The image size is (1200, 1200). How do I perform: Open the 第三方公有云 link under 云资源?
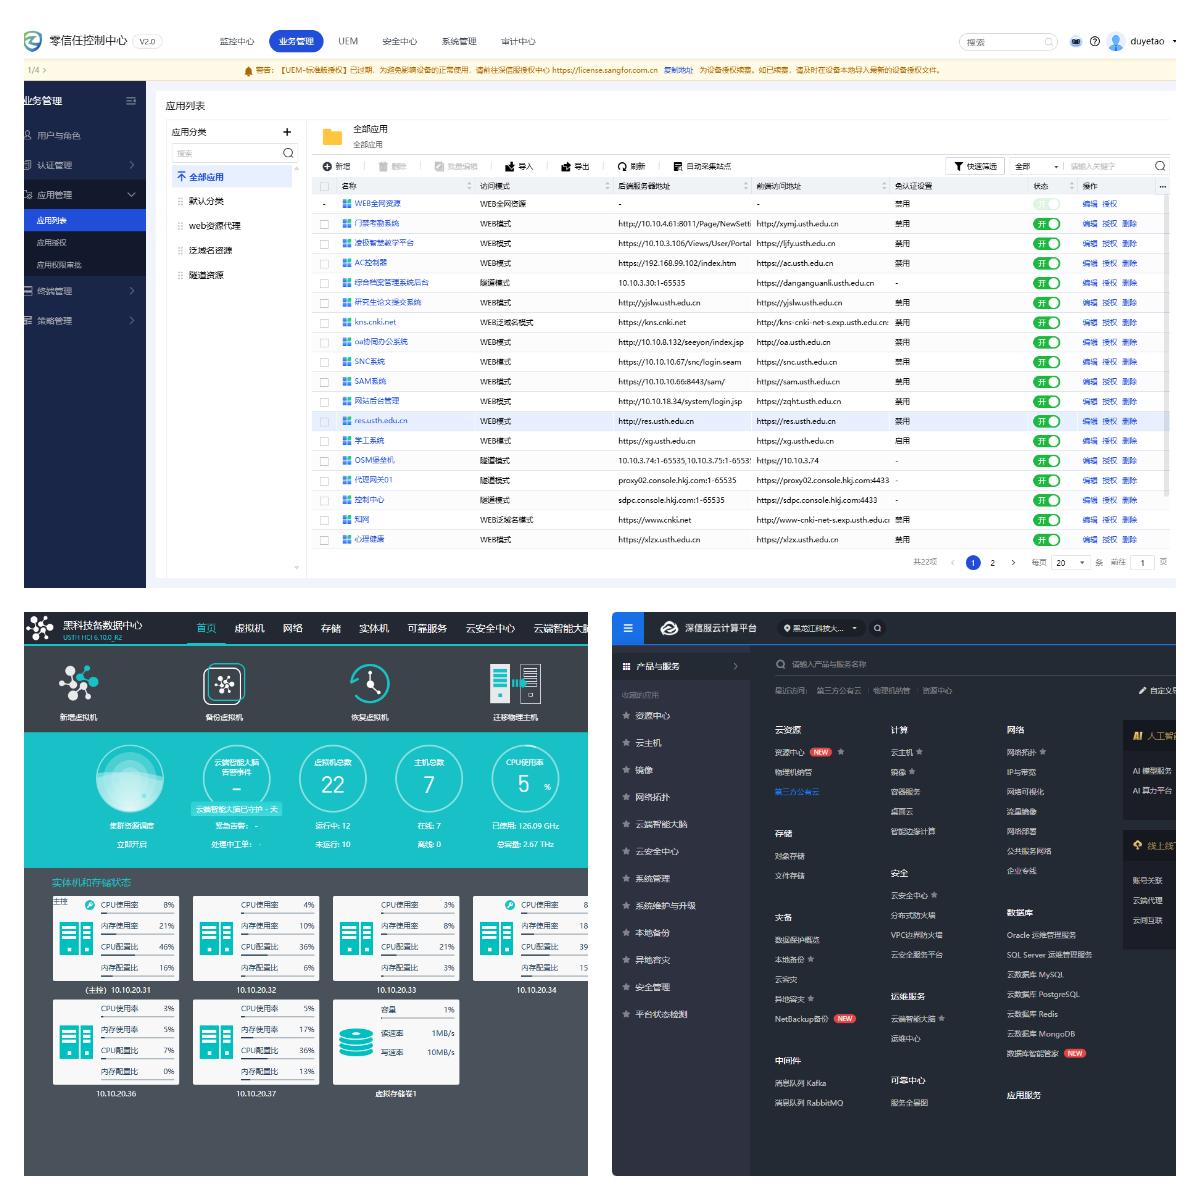tap(796, 792)
